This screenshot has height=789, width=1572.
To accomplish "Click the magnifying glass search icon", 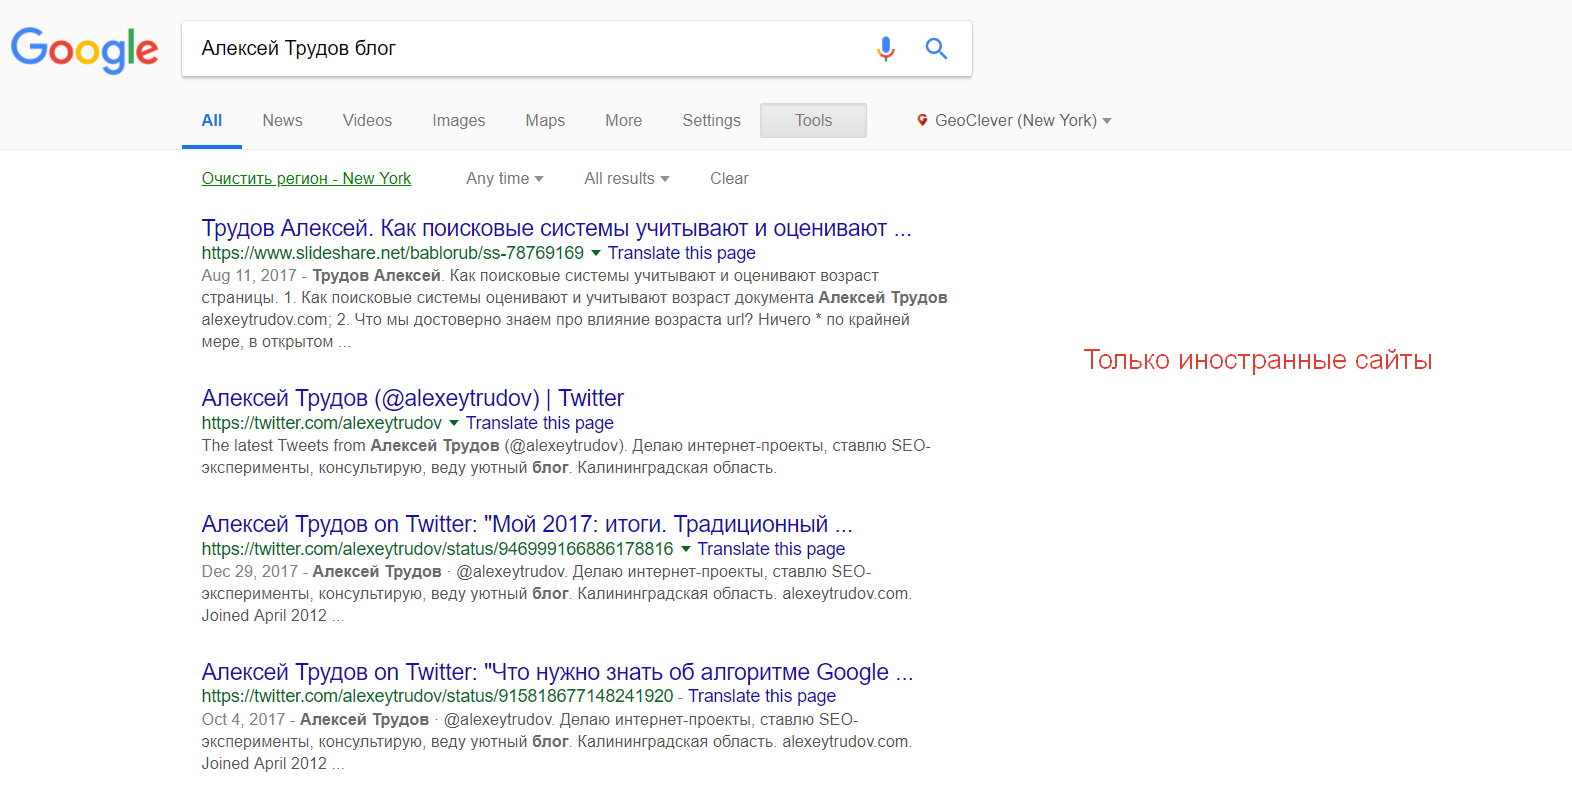I will pos(936,48).
